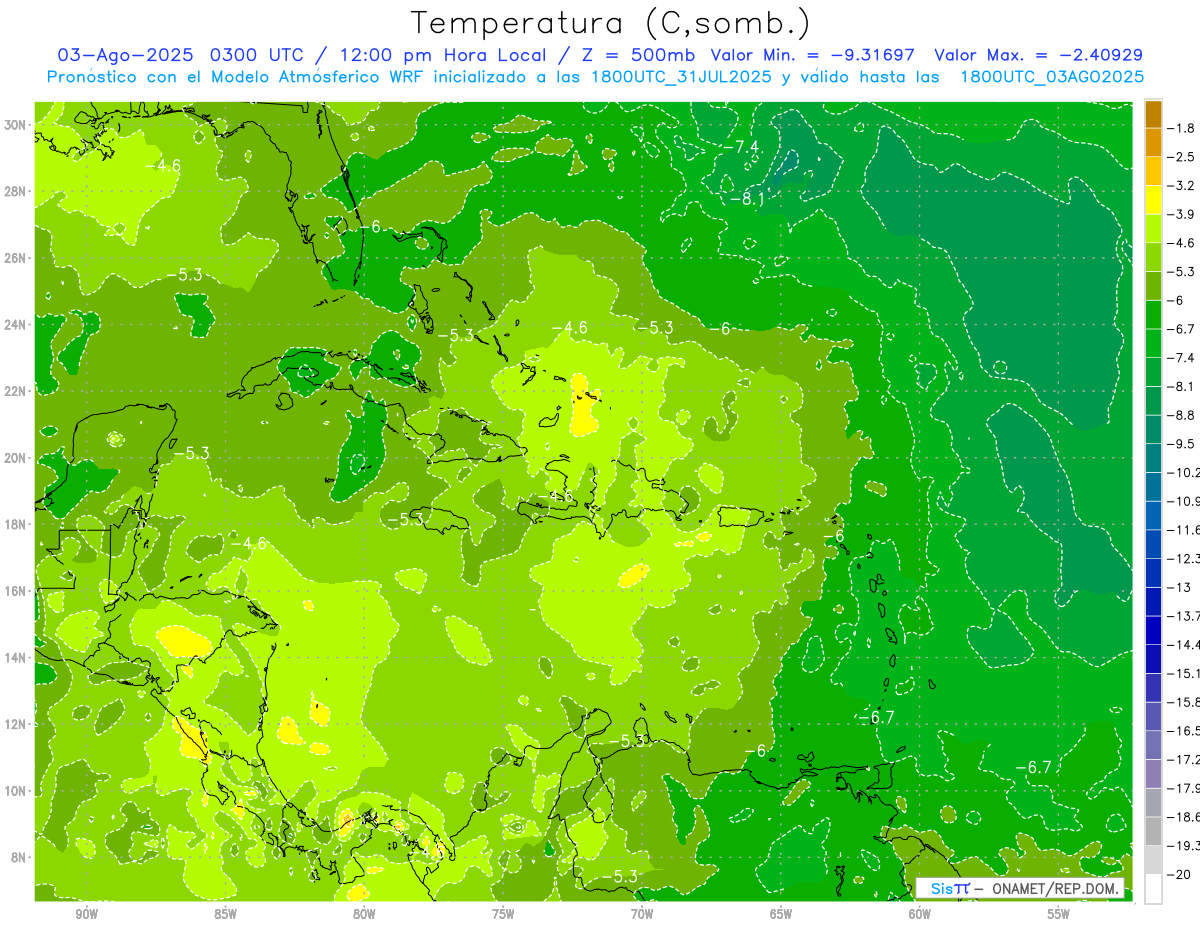Click the 26N latitude axis label
The width and height of the screenshot is (1200, 927).
[x=16, y=258]
